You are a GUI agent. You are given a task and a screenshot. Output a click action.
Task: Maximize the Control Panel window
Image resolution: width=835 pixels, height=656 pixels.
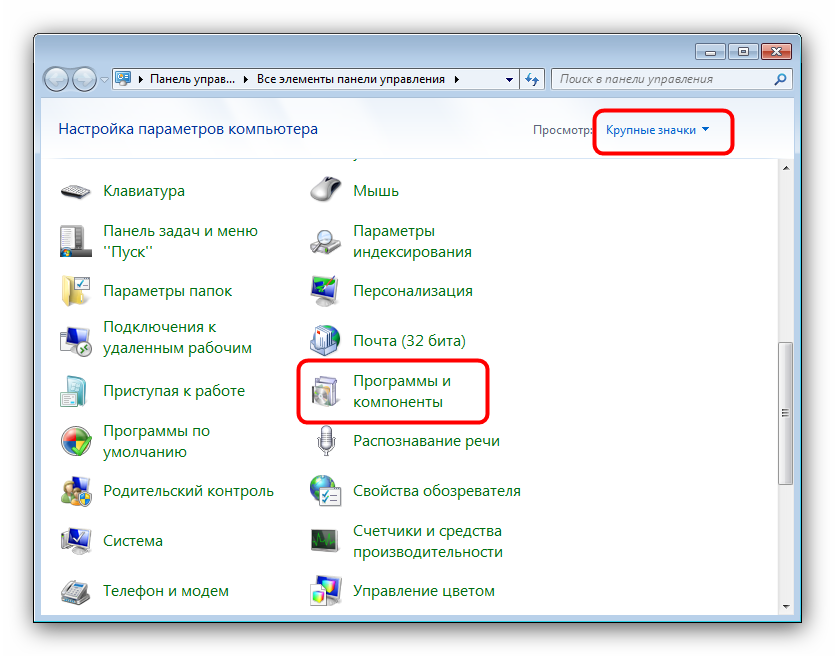pos(743,51)
